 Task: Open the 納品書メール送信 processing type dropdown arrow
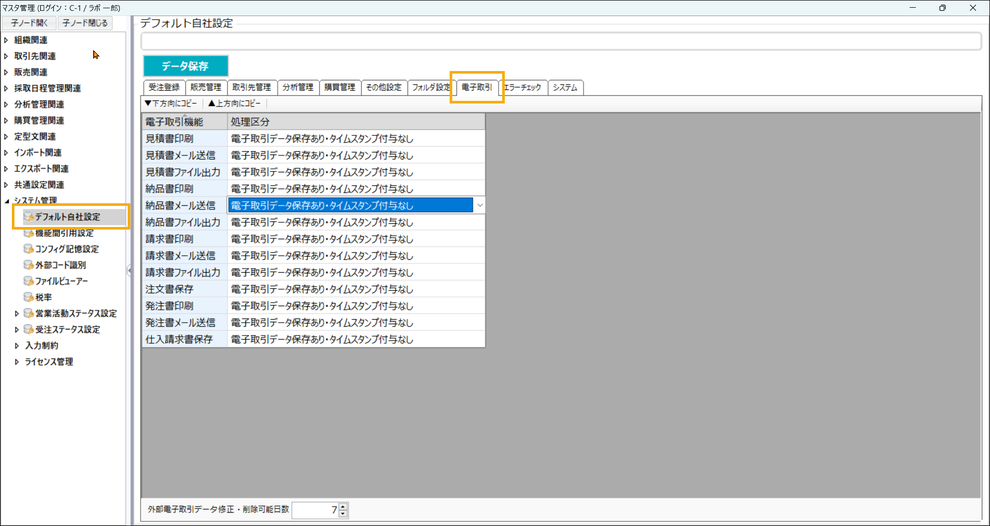[x=479, y=205]
